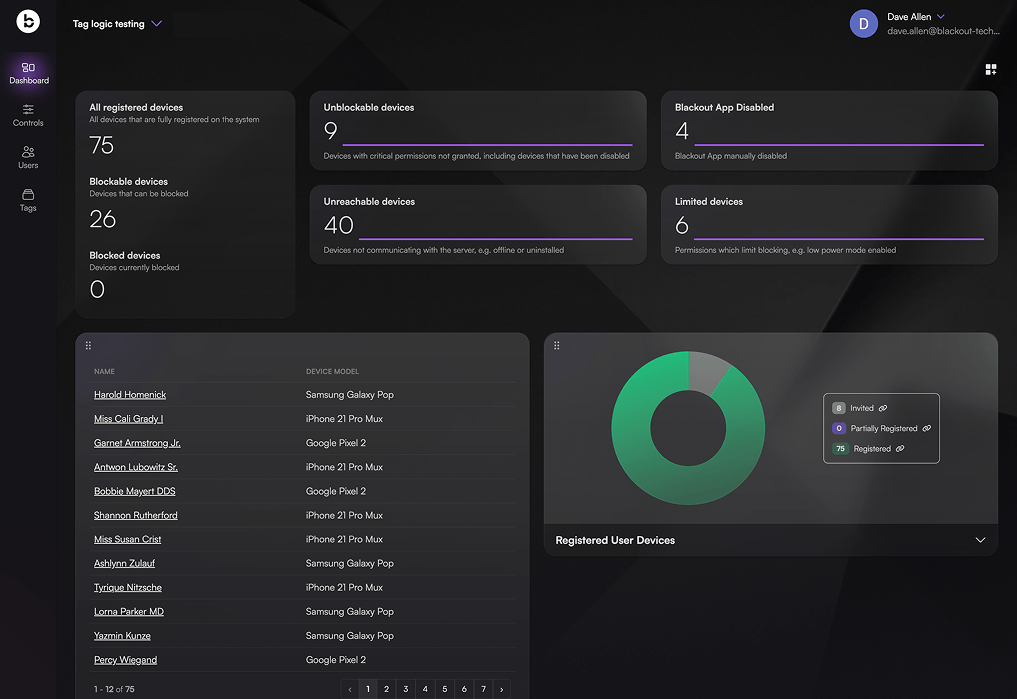Click the Blackout logo icon
The width and height of the screenshot is (1017, 699).
pos(28,21)
